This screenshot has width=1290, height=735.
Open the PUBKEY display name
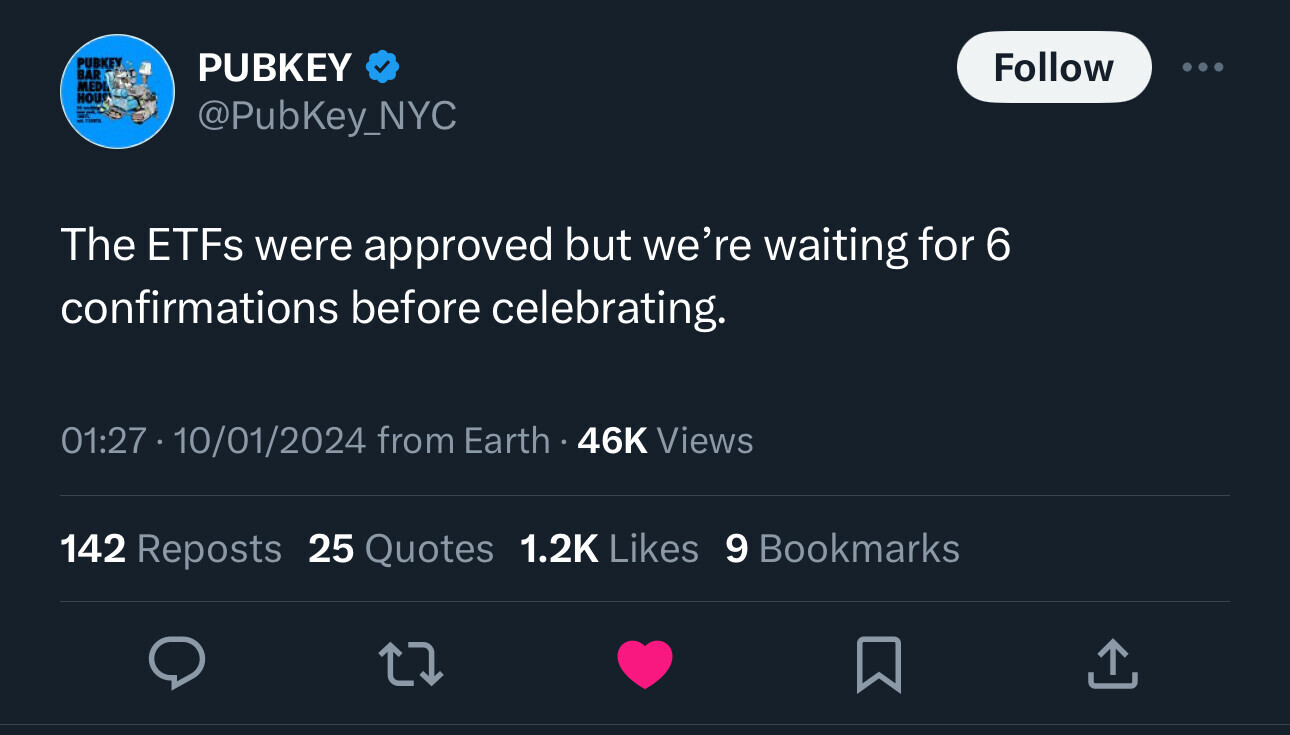point(275,68)
